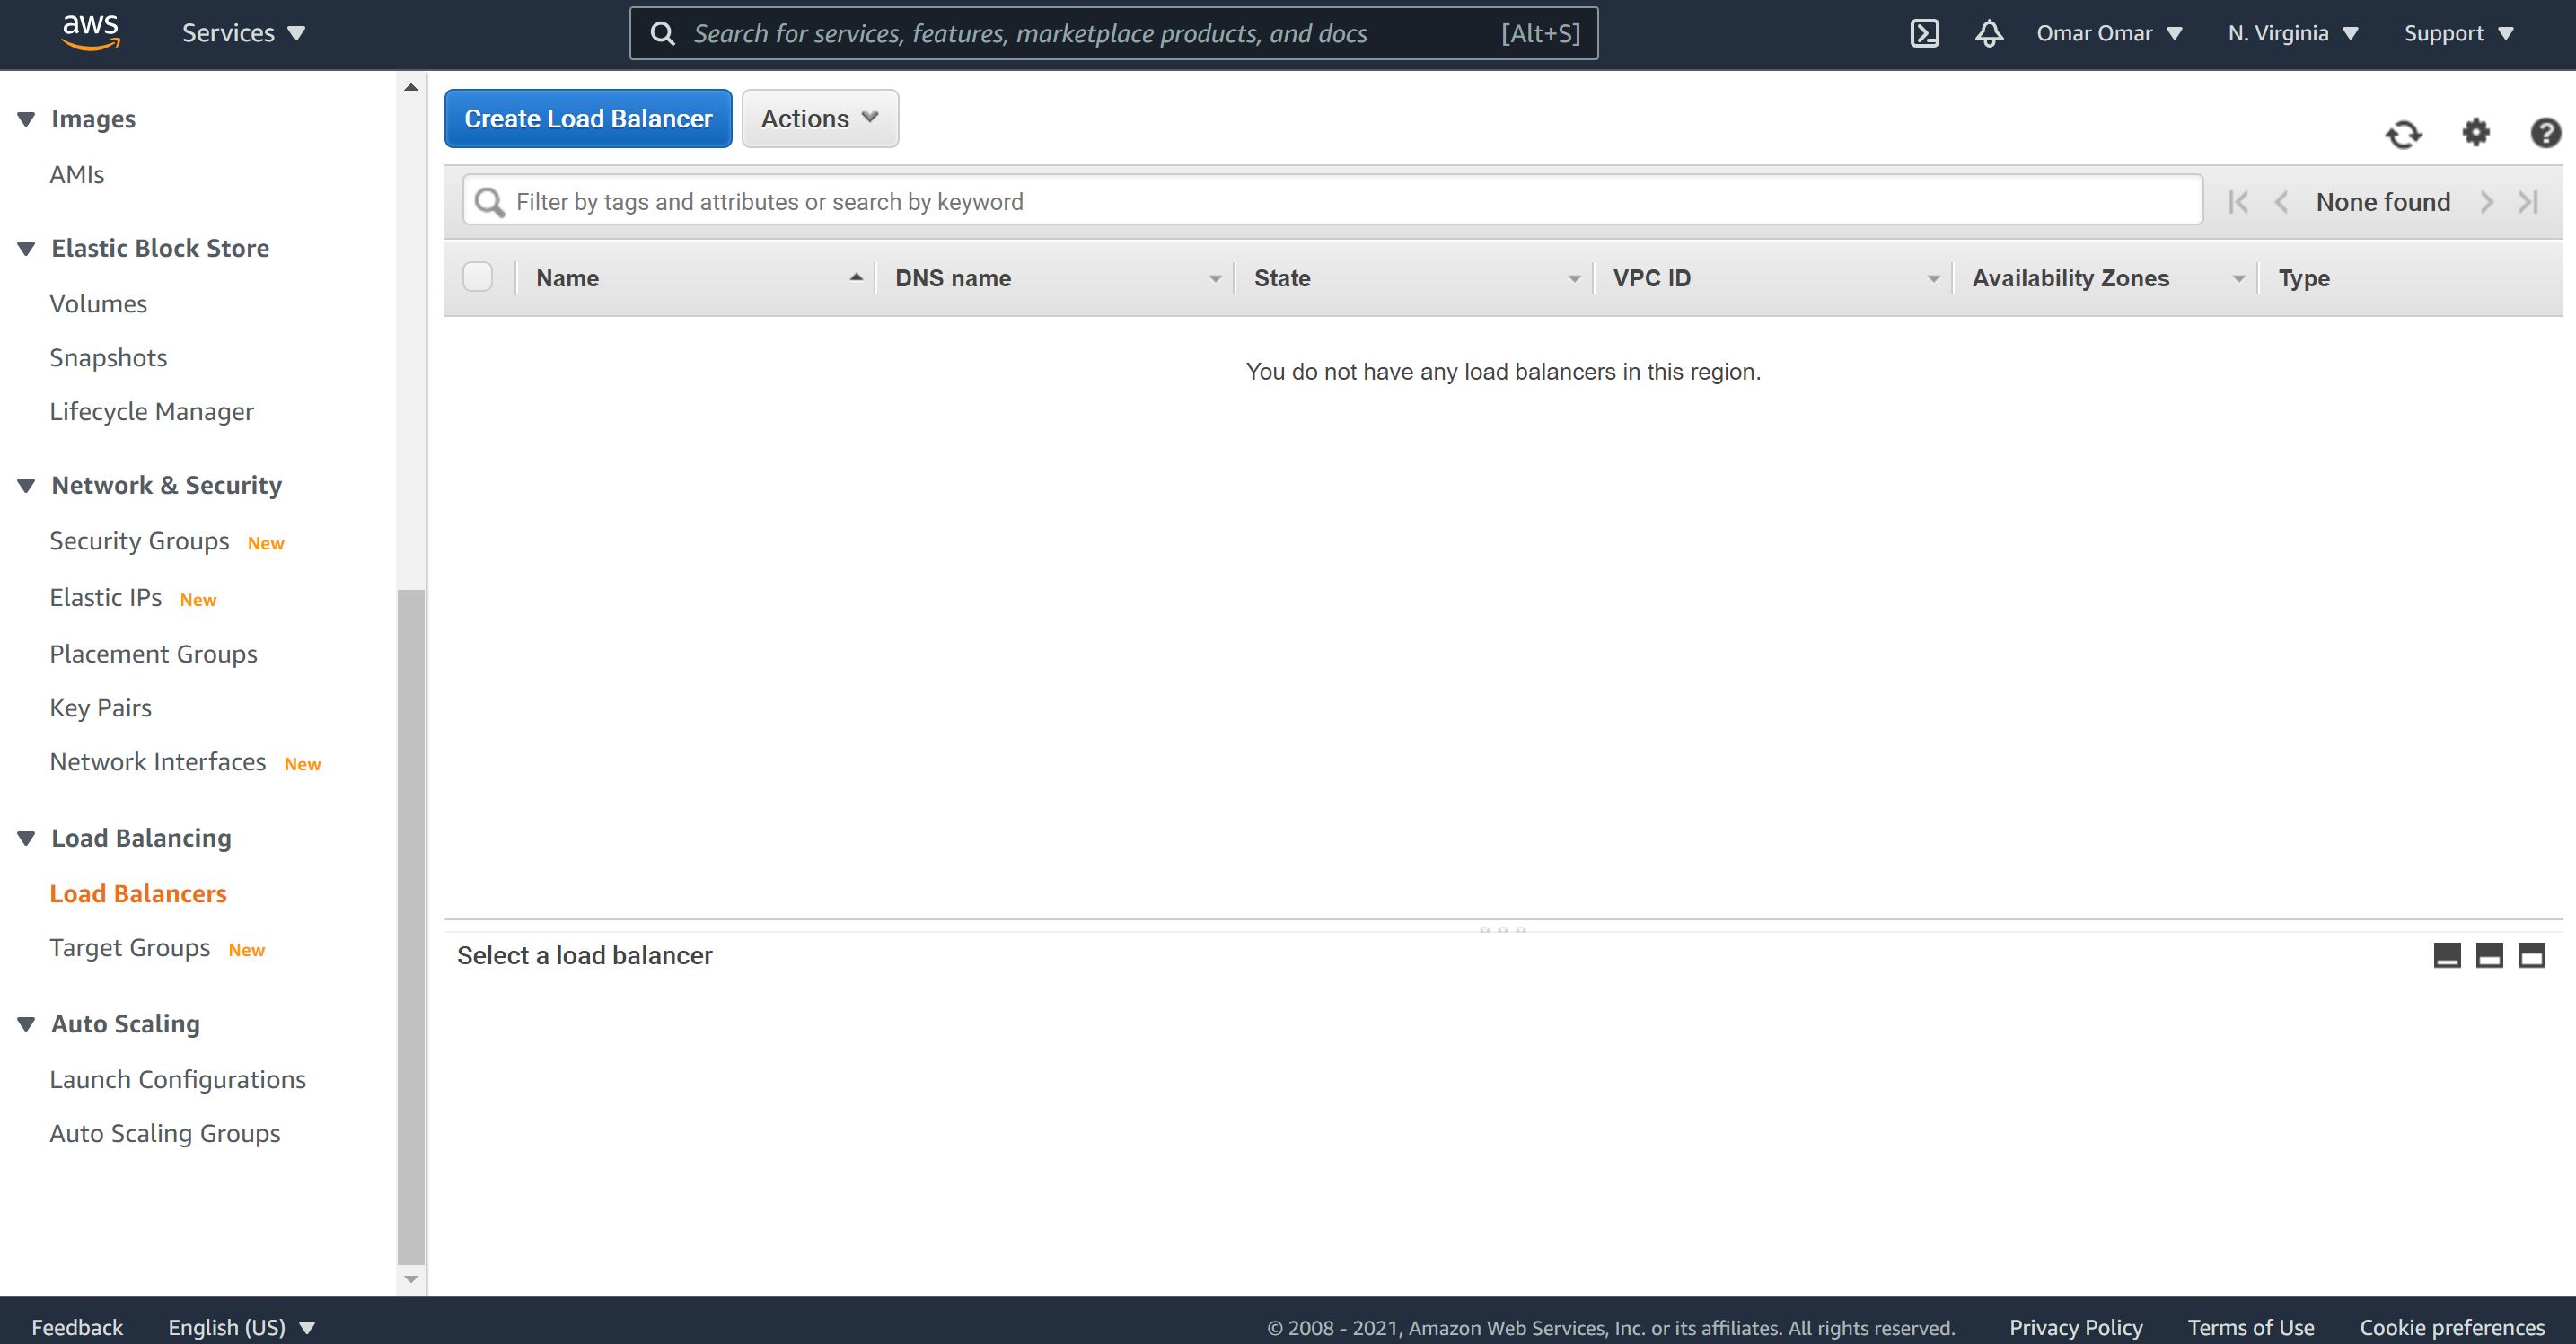Open Security Groups in the sidebar
The width and height of the screenshot is (2576, 1344).
point(139,541)
